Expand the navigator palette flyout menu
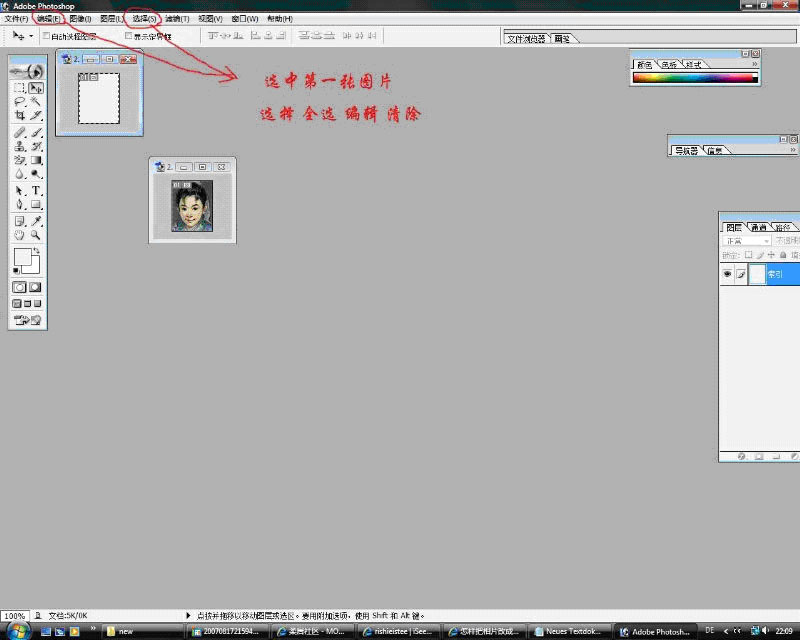This screenshot has height=640, width=800. 793,150
